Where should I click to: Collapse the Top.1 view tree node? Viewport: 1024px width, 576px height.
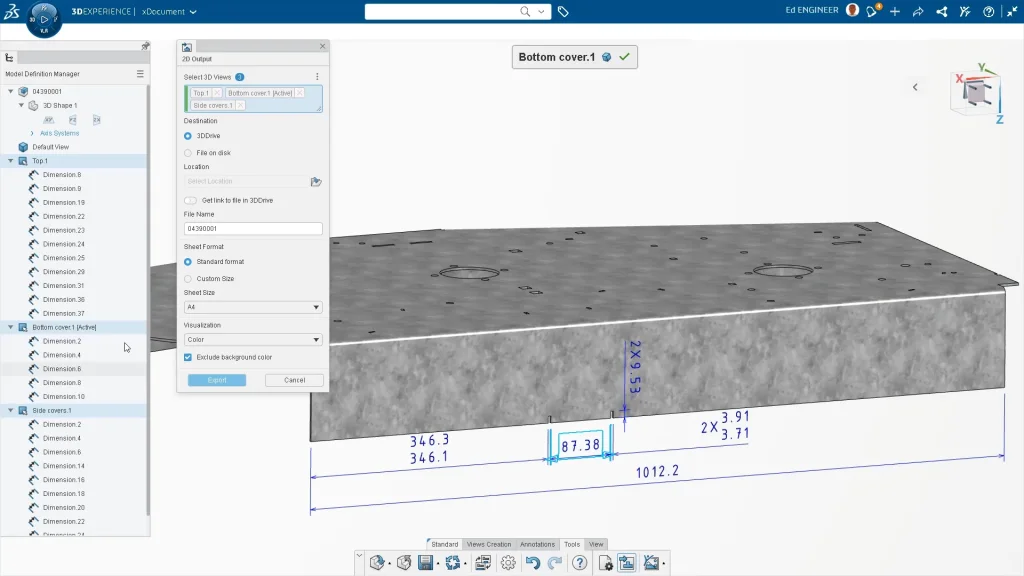point(11,161)
